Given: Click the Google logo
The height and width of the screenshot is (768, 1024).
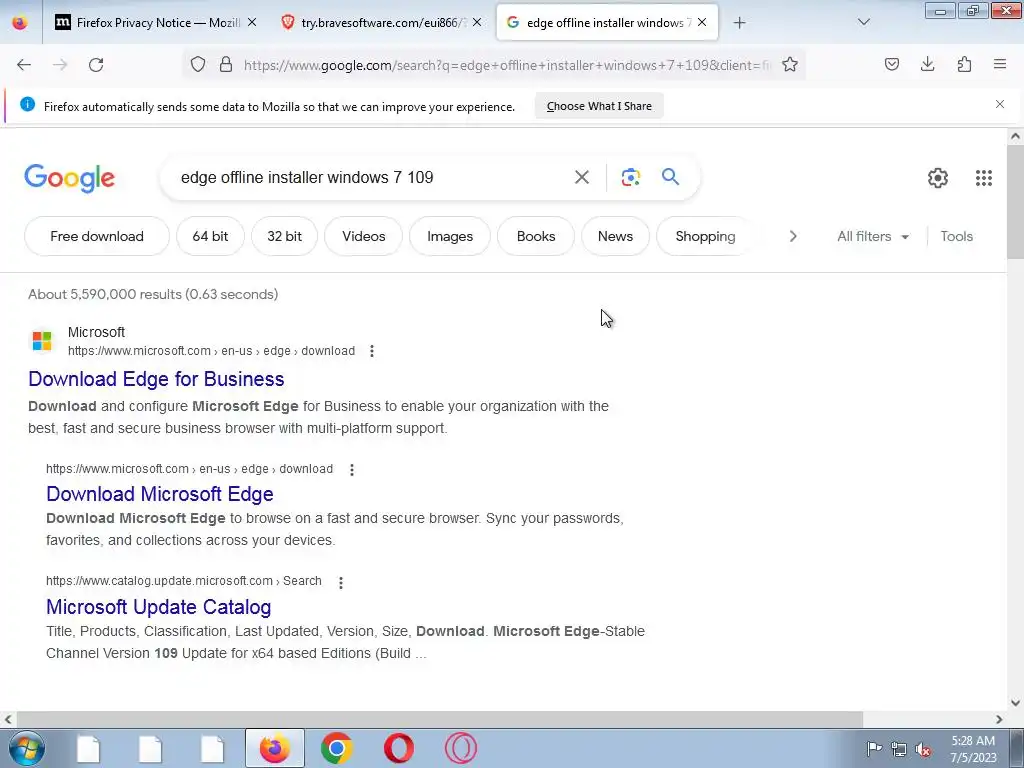Looking at the screenshot, I should point(69,178).
